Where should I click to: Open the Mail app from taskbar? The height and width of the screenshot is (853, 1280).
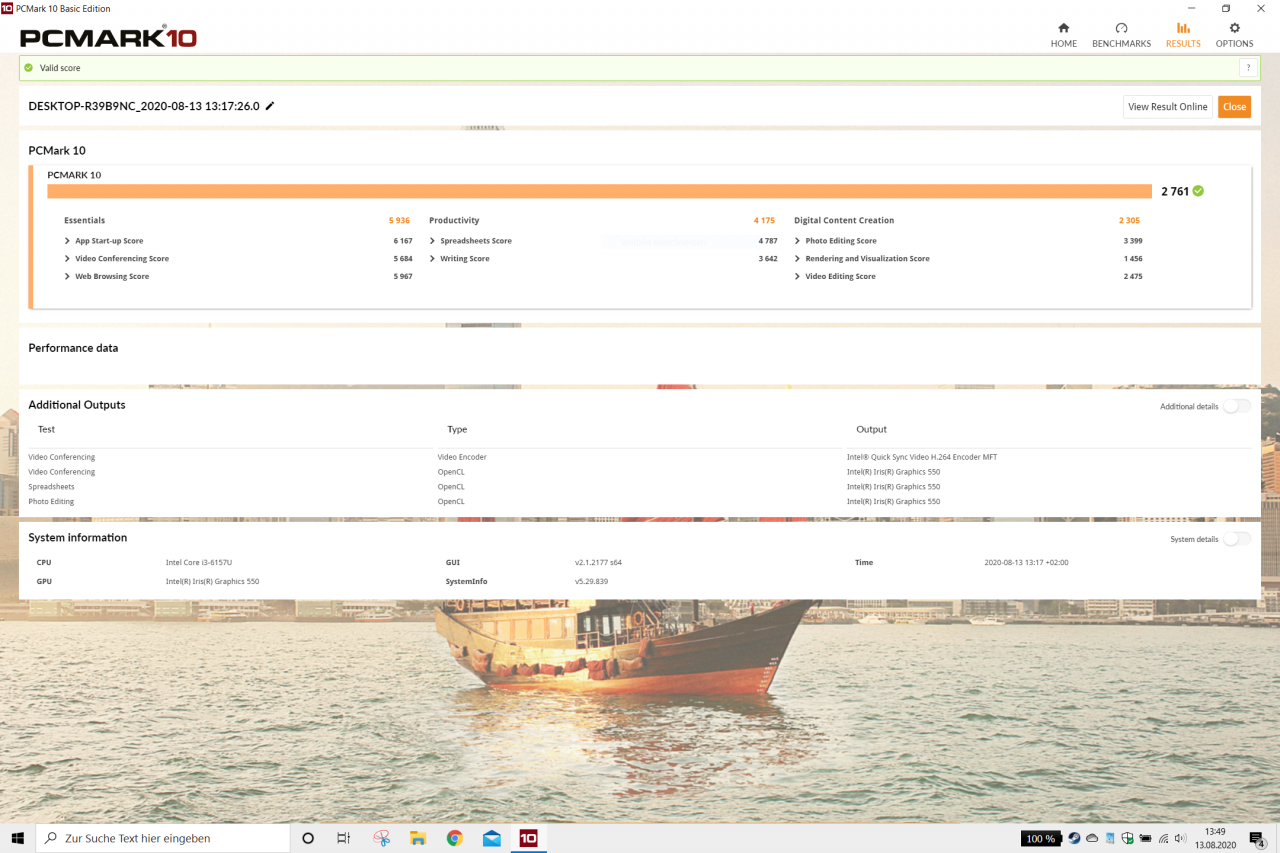point(492,838)
